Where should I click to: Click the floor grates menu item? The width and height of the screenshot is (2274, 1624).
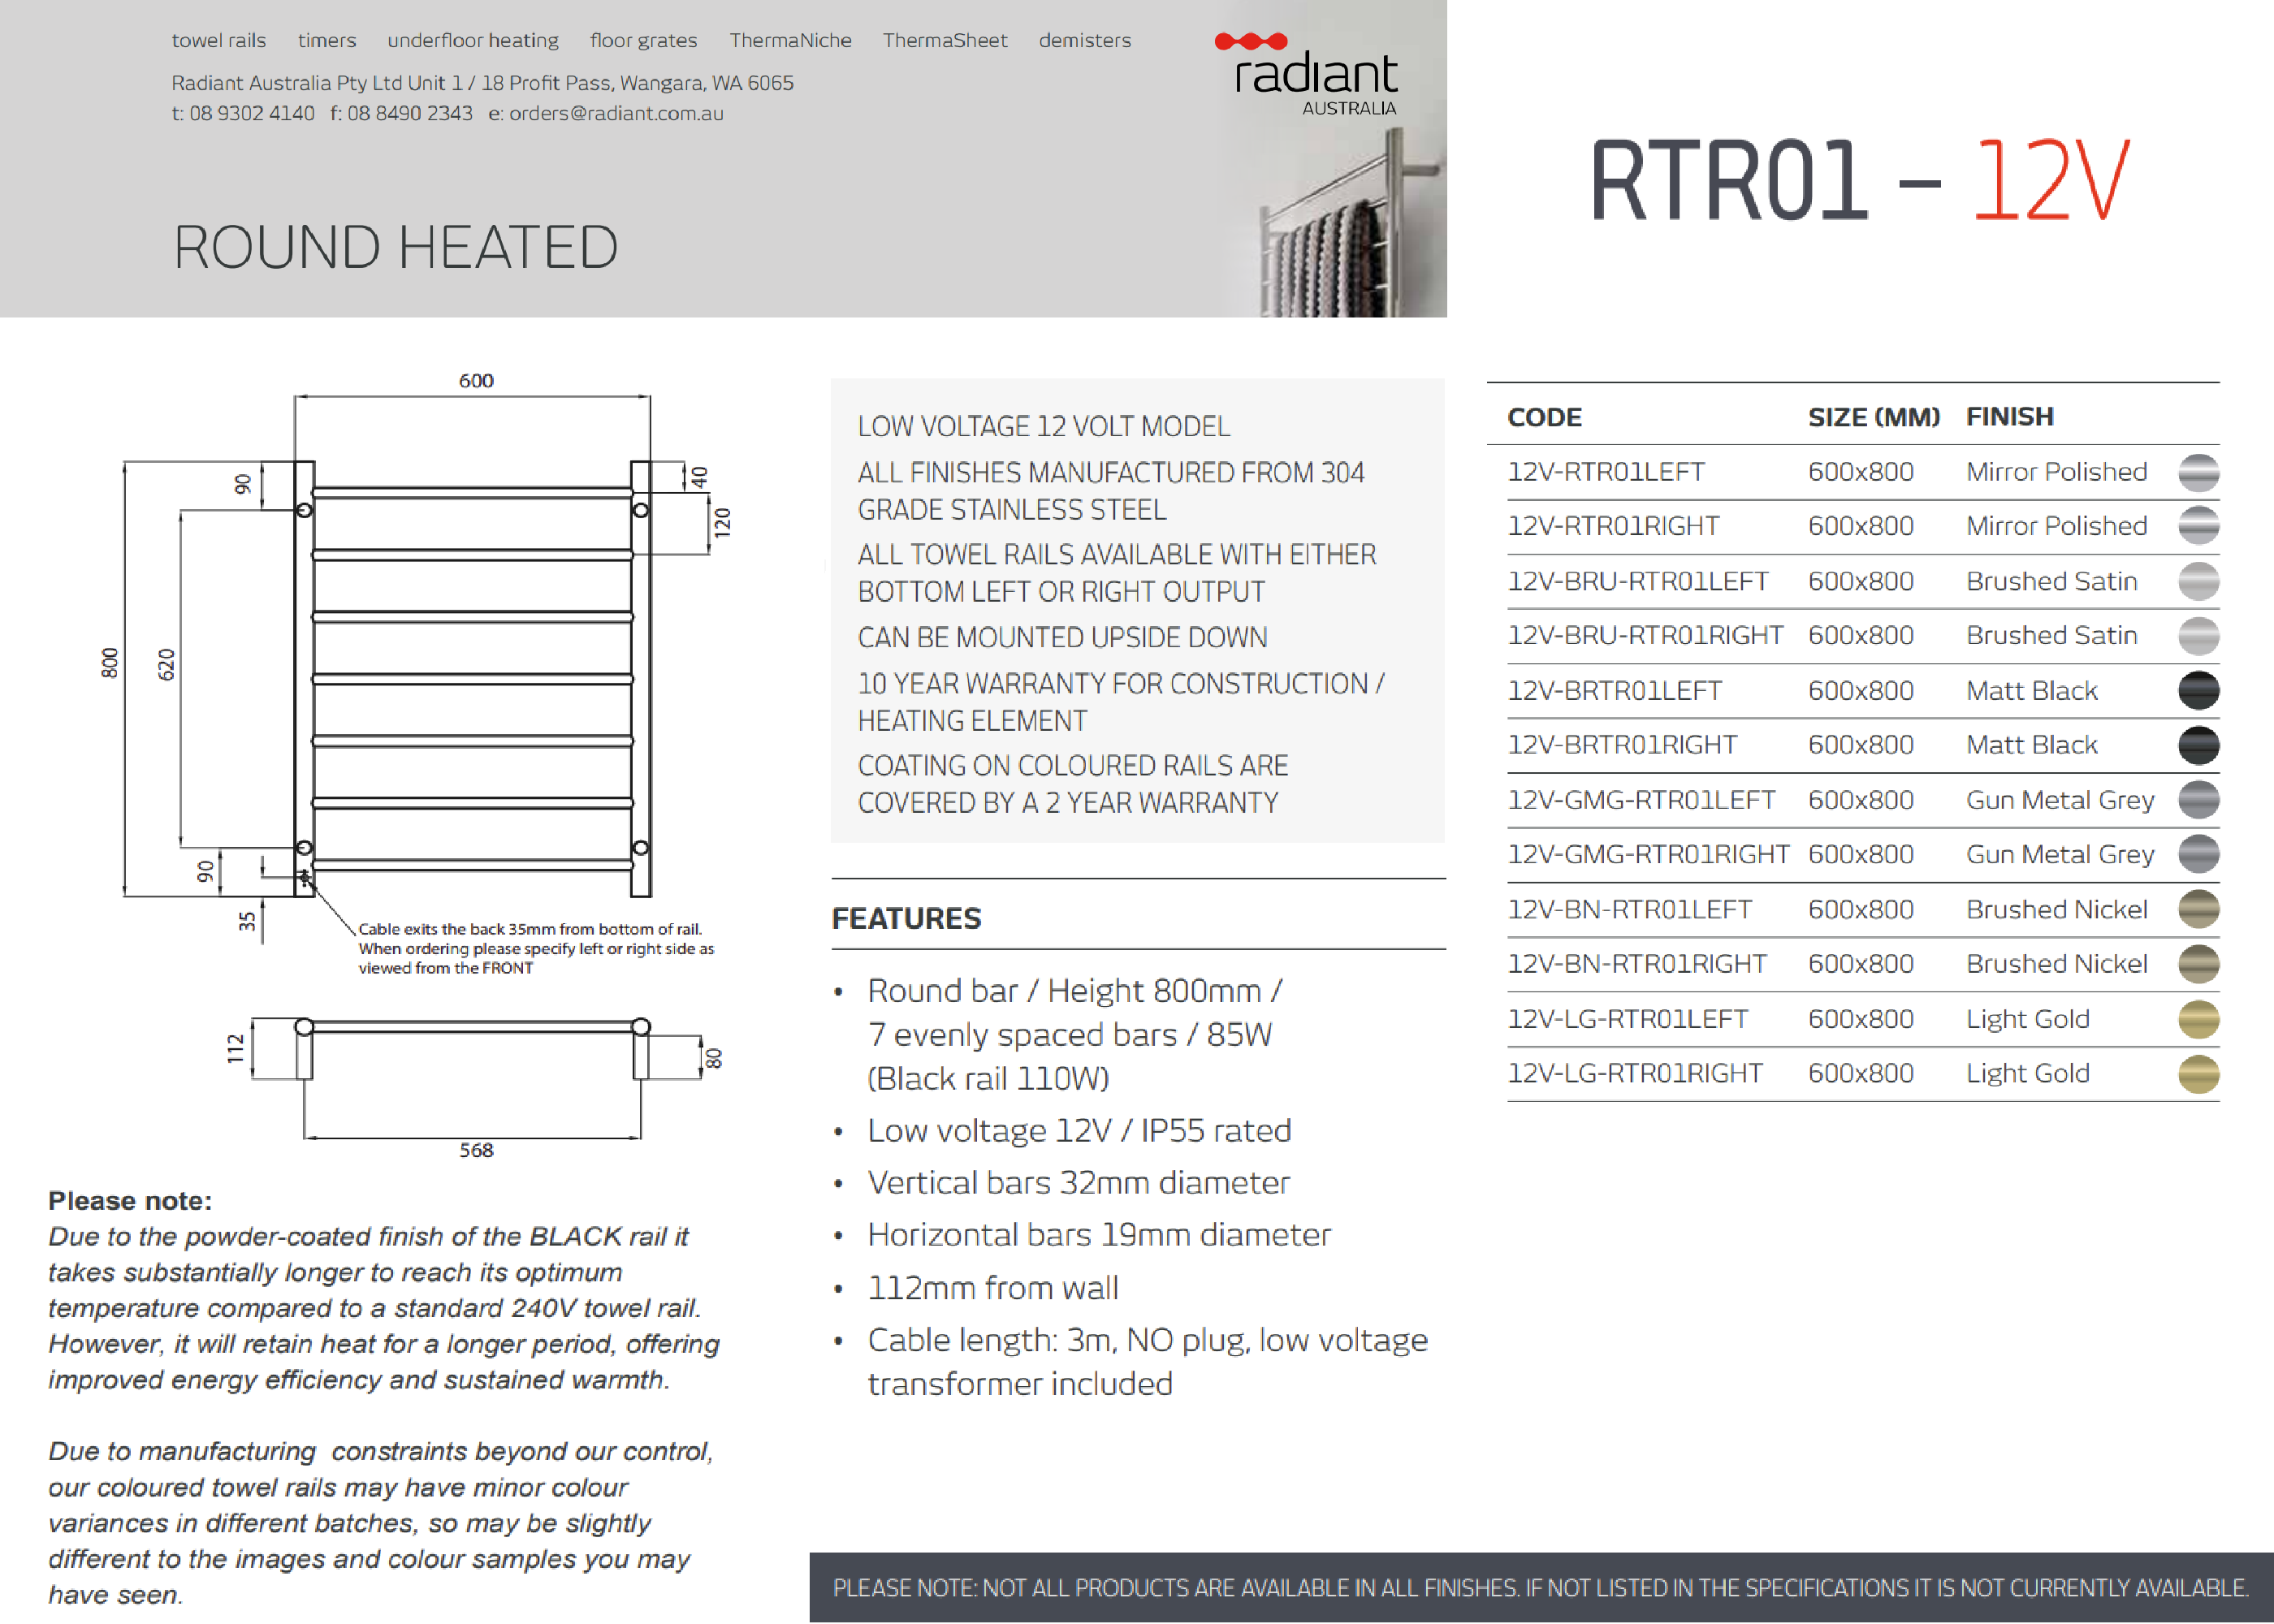(x=643, y=41)
